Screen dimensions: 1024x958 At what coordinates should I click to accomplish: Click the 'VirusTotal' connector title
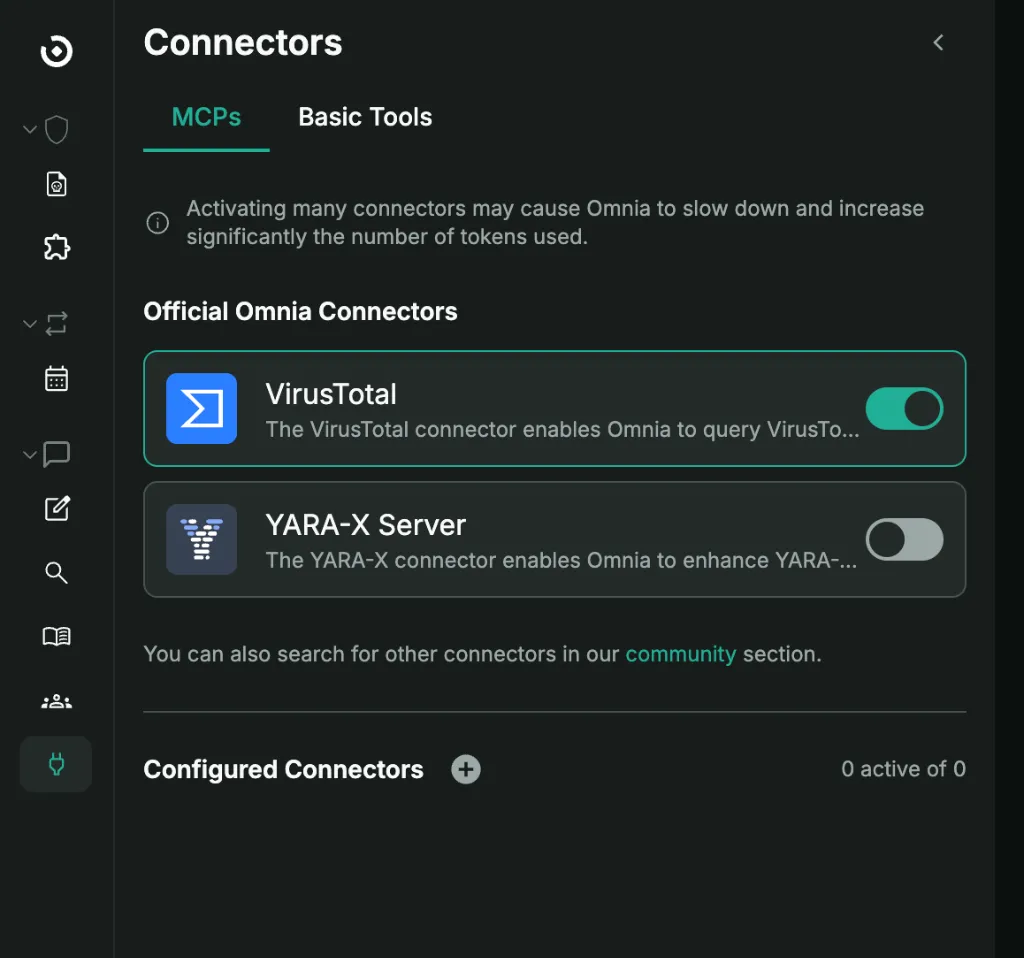coord(331,394)
